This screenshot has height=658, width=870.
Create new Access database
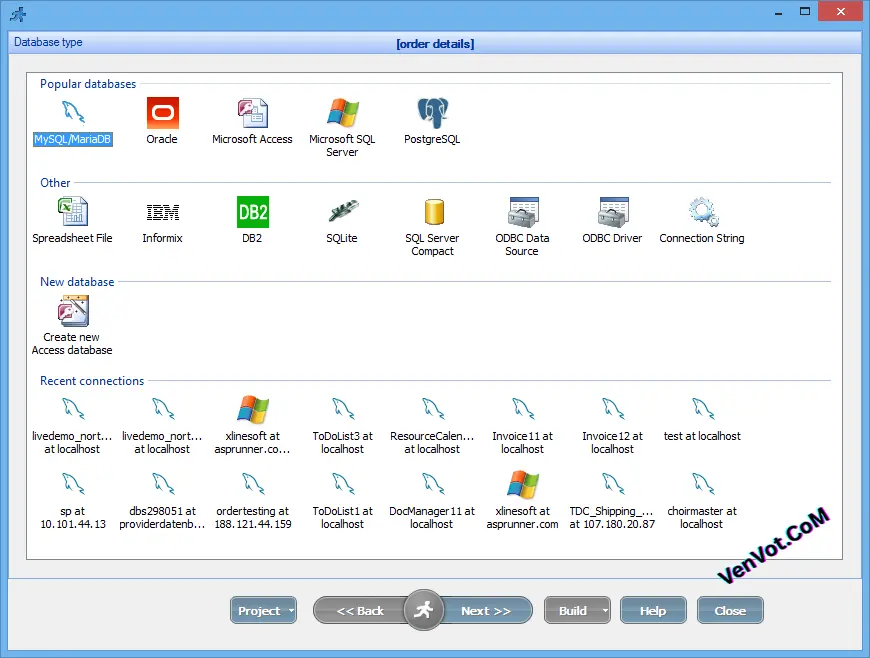click(x=71, y=311)
